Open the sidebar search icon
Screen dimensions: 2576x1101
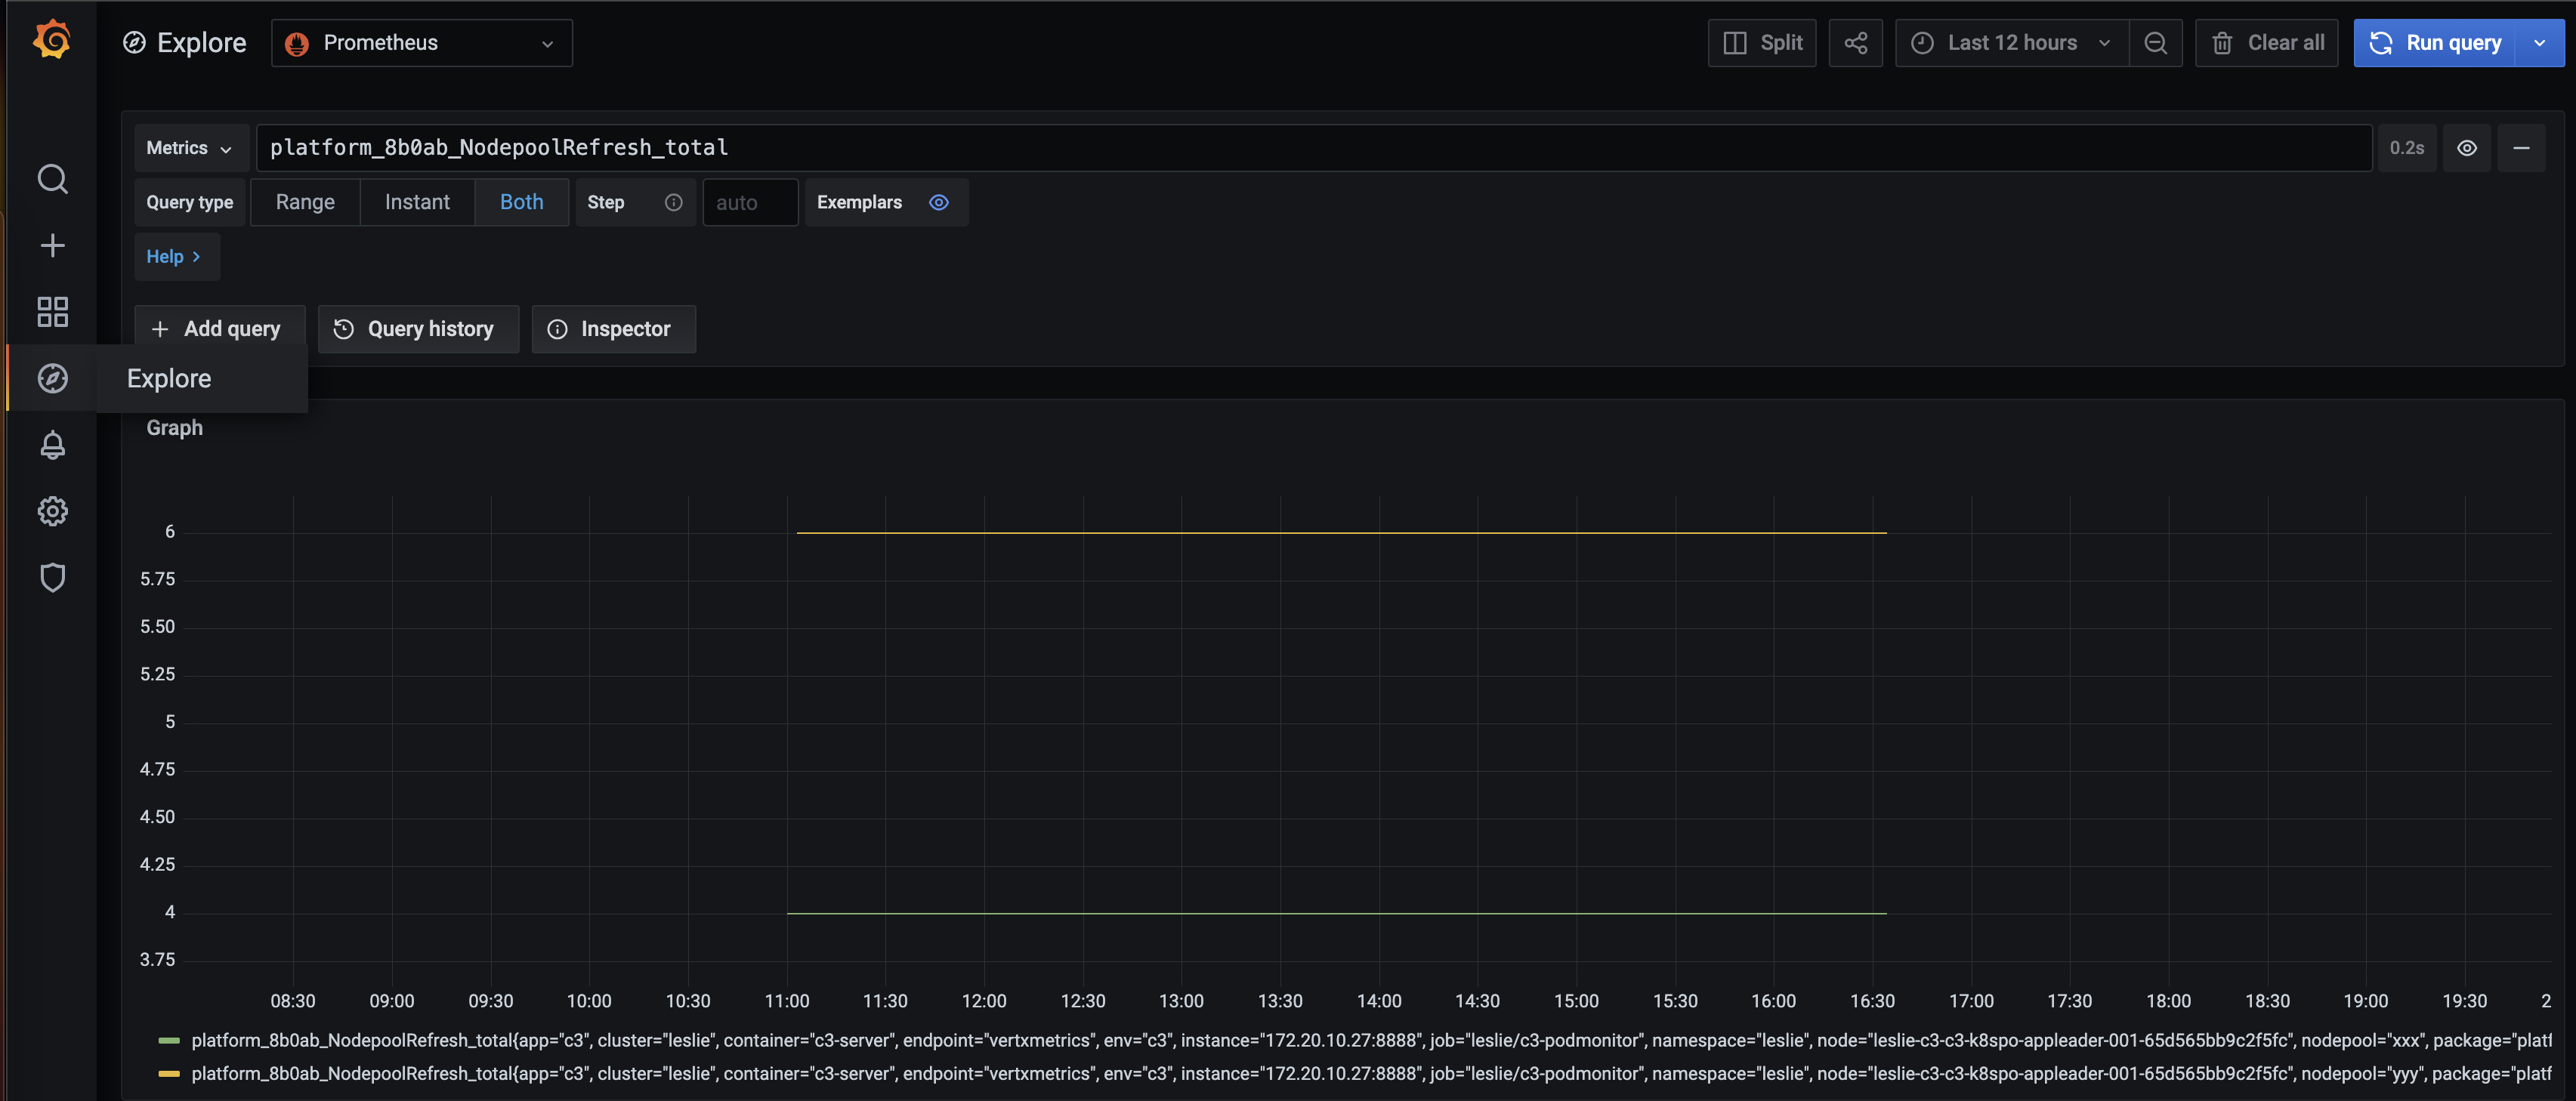point(52,179)
